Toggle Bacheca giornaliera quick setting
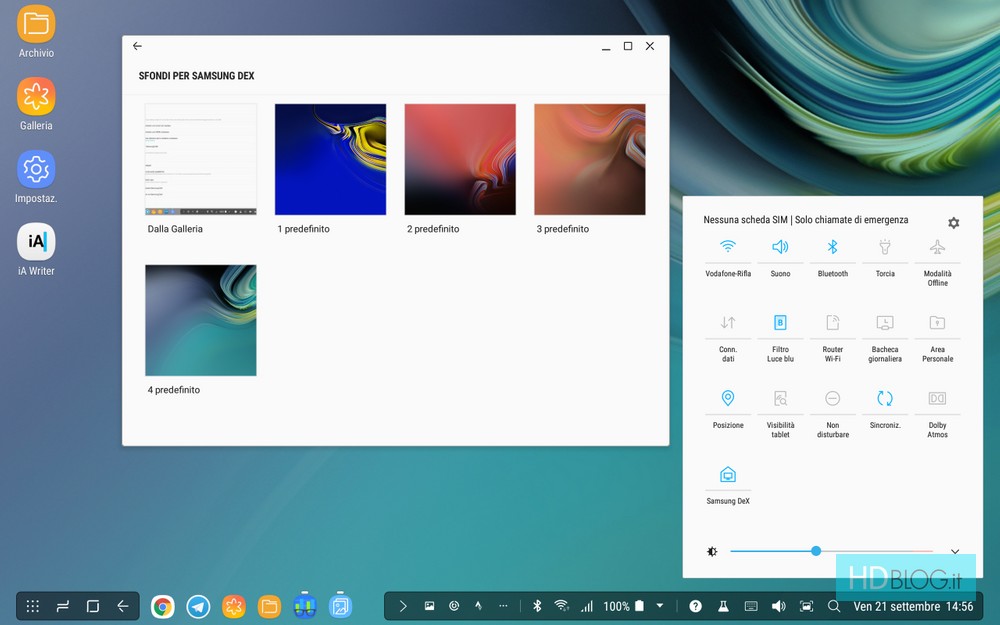This screenshot has width=1000, height=625. 885,338
